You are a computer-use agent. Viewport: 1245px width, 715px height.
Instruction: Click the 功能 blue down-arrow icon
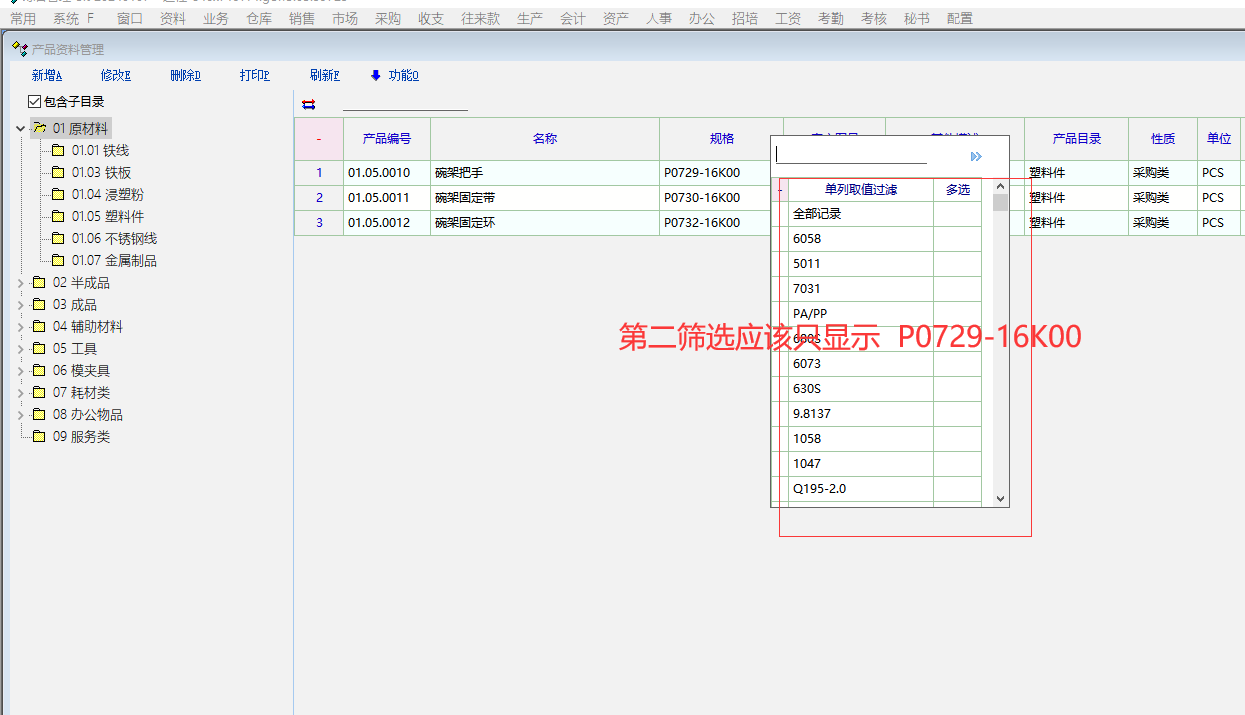[x=376, y=75]
